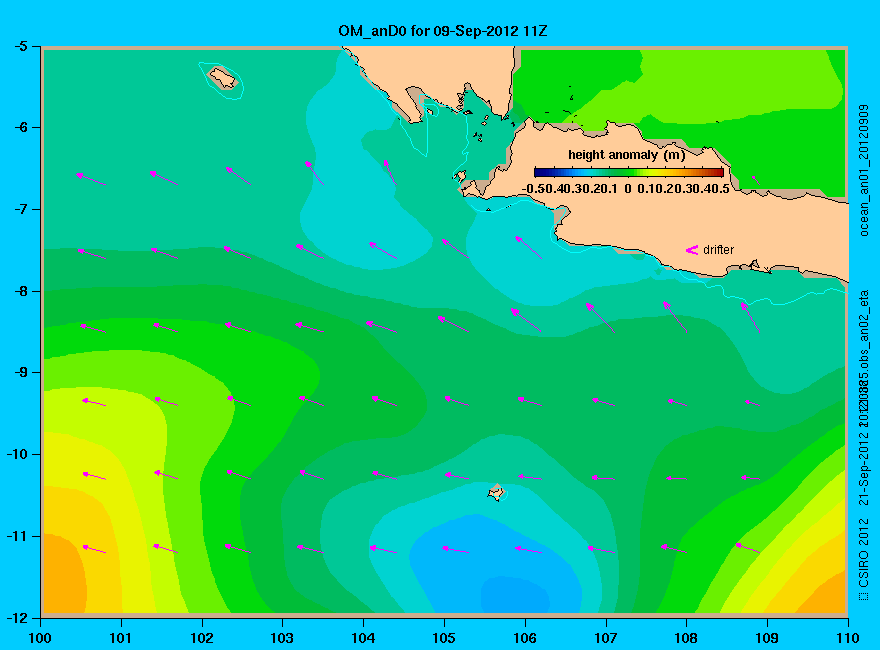Click the '102' longitude axis label
The image size is (880, 650).
[x=201, y=638]
